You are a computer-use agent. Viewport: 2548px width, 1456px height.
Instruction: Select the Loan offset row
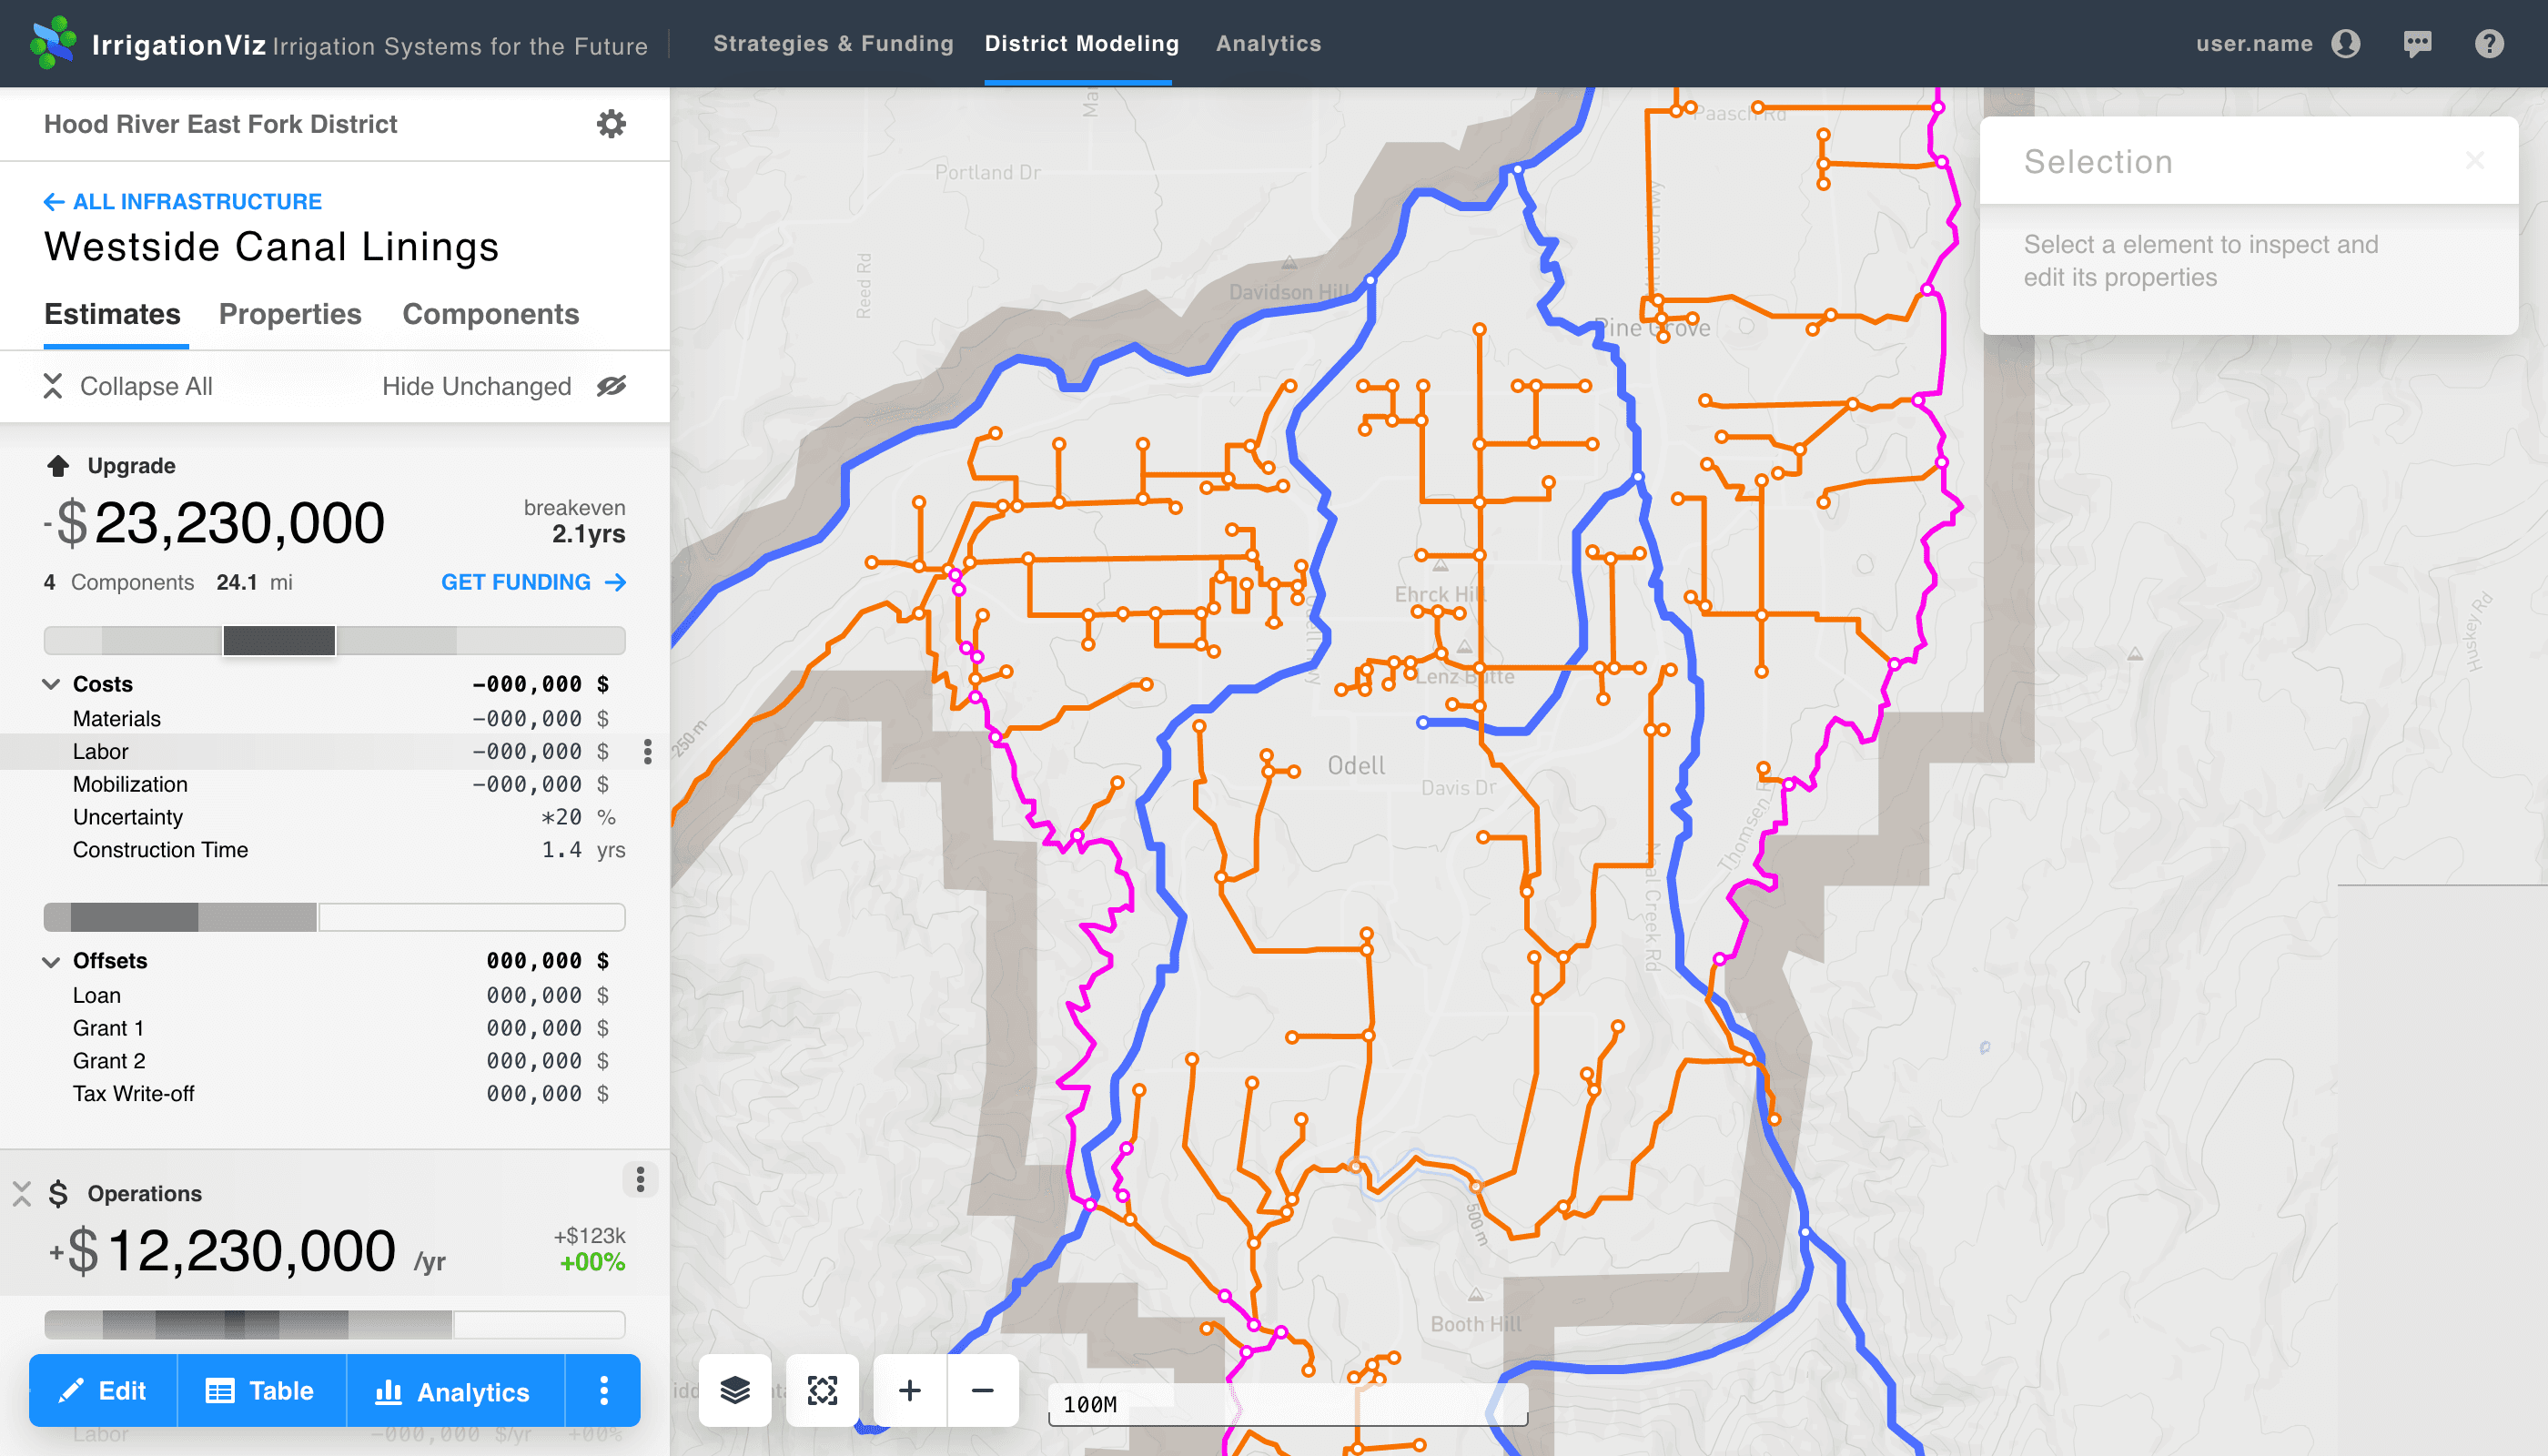pyautogui.click(x=334, y=995)
